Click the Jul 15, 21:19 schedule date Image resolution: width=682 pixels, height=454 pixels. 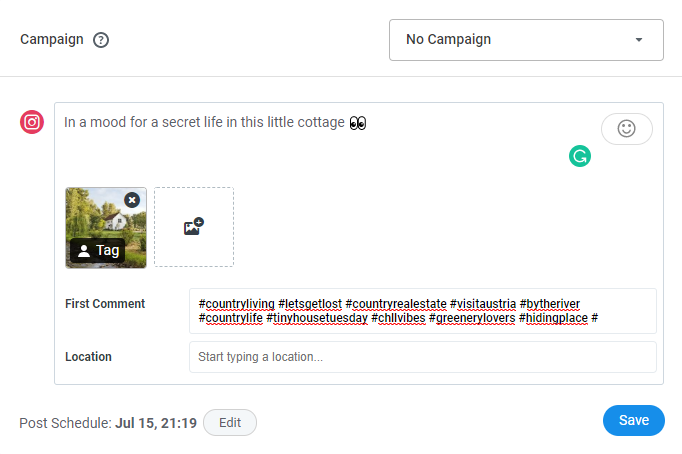pos(155,423)
